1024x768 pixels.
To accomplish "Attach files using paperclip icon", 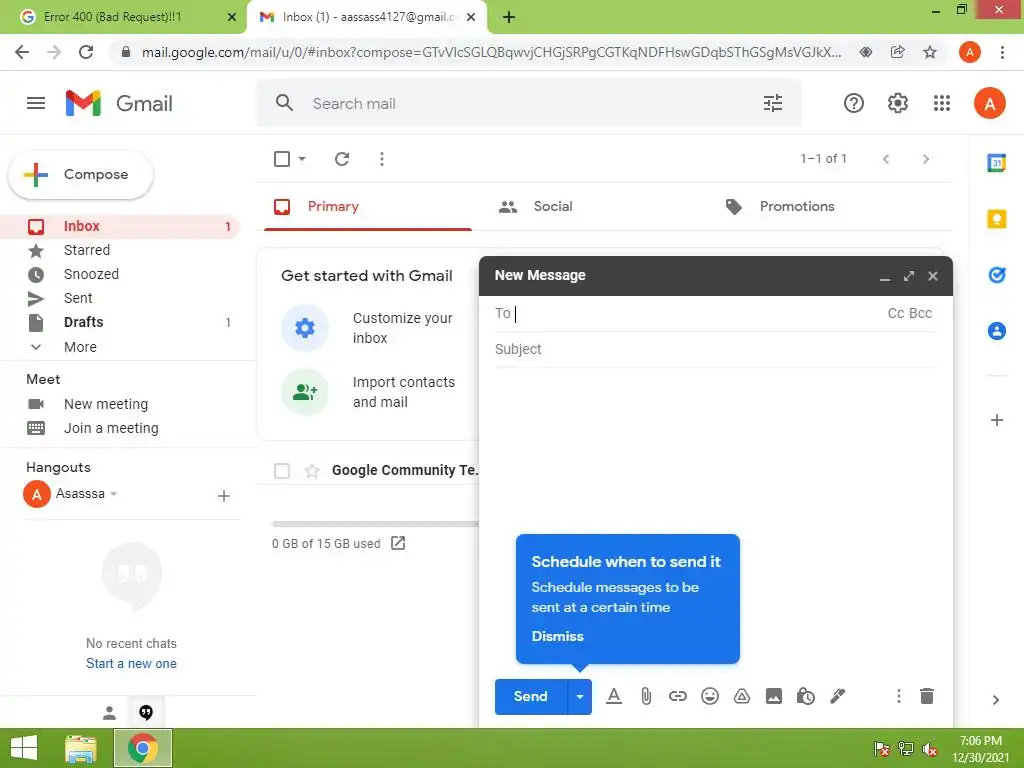I will coord(646,696).
